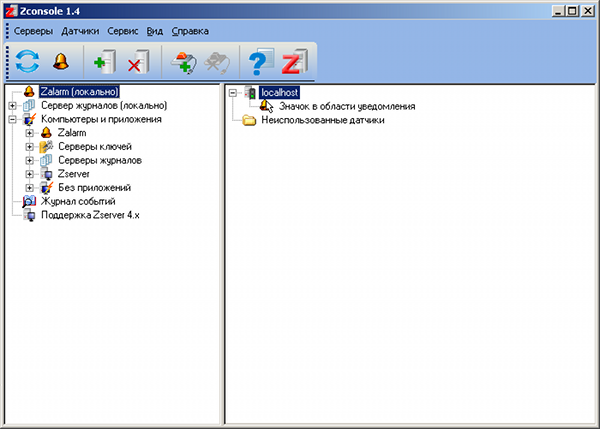Click the icon beside Компьютеры и приложения

click(29, 119)
